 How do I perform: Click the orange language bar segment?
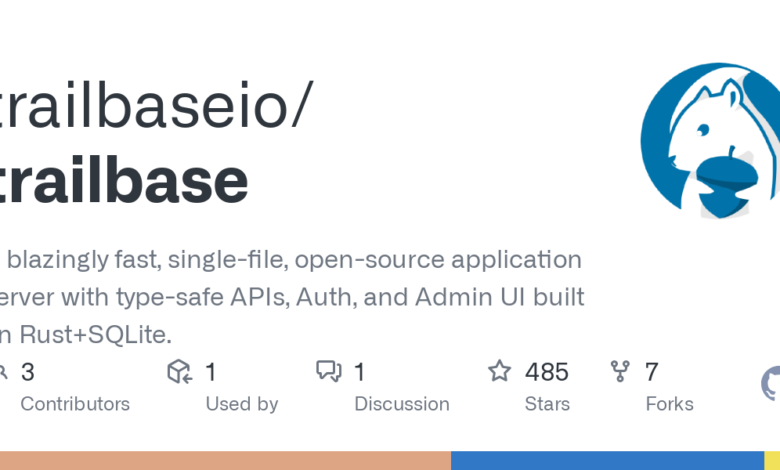click(225, 460)
